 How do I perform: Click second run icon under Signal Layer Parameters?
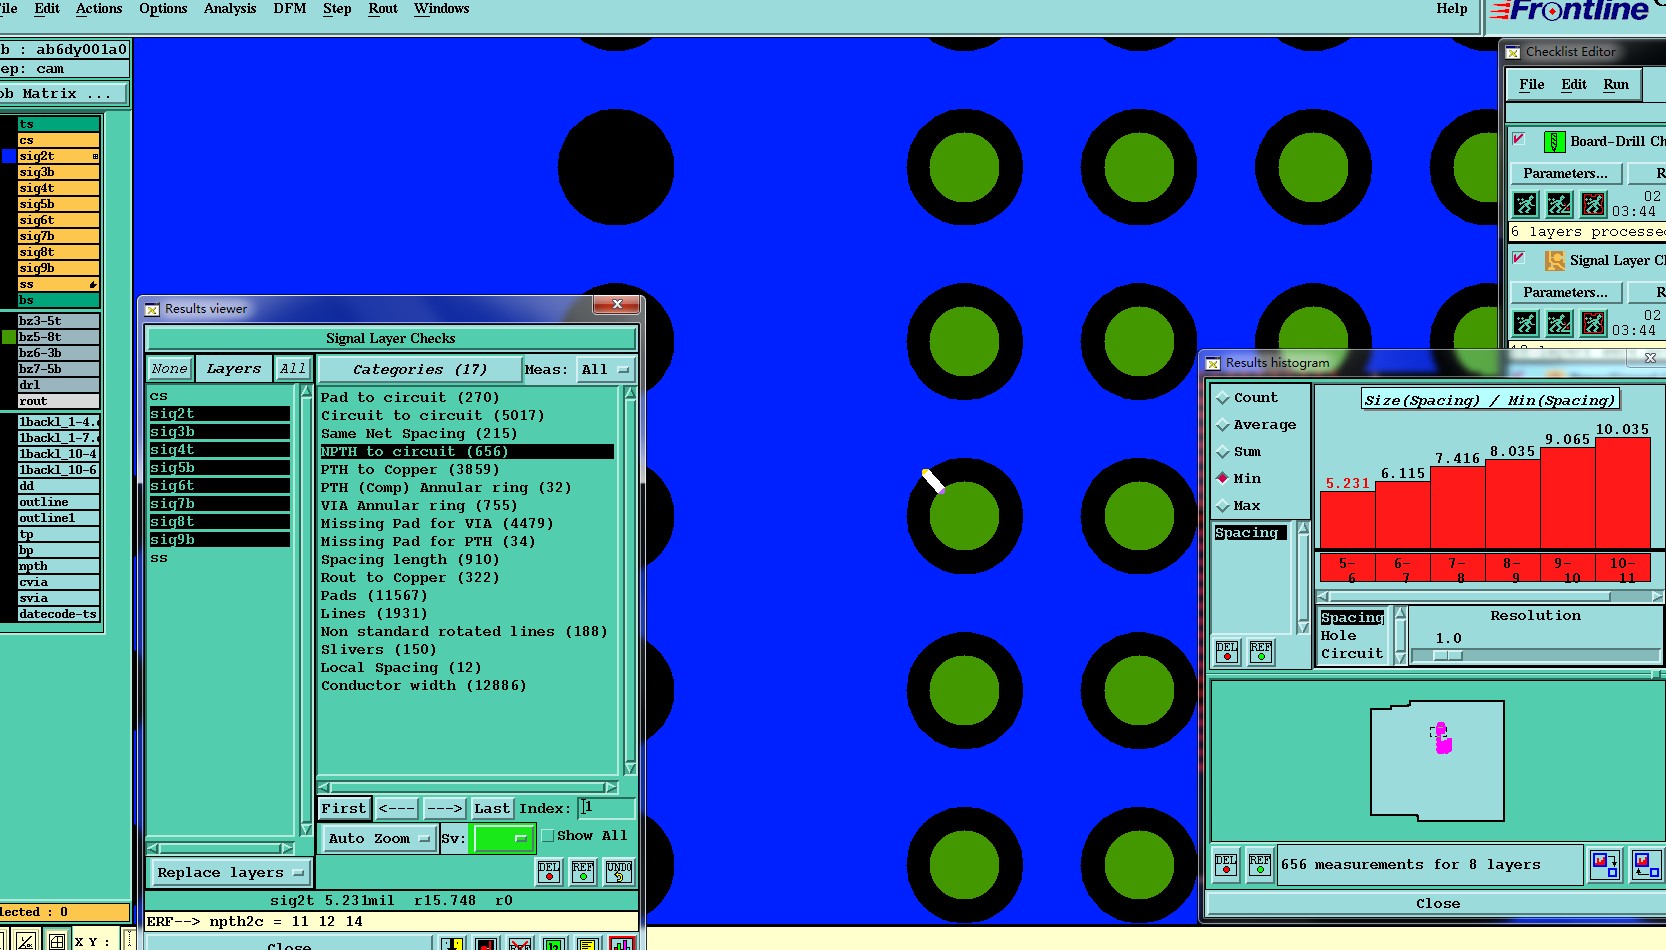1559,324
